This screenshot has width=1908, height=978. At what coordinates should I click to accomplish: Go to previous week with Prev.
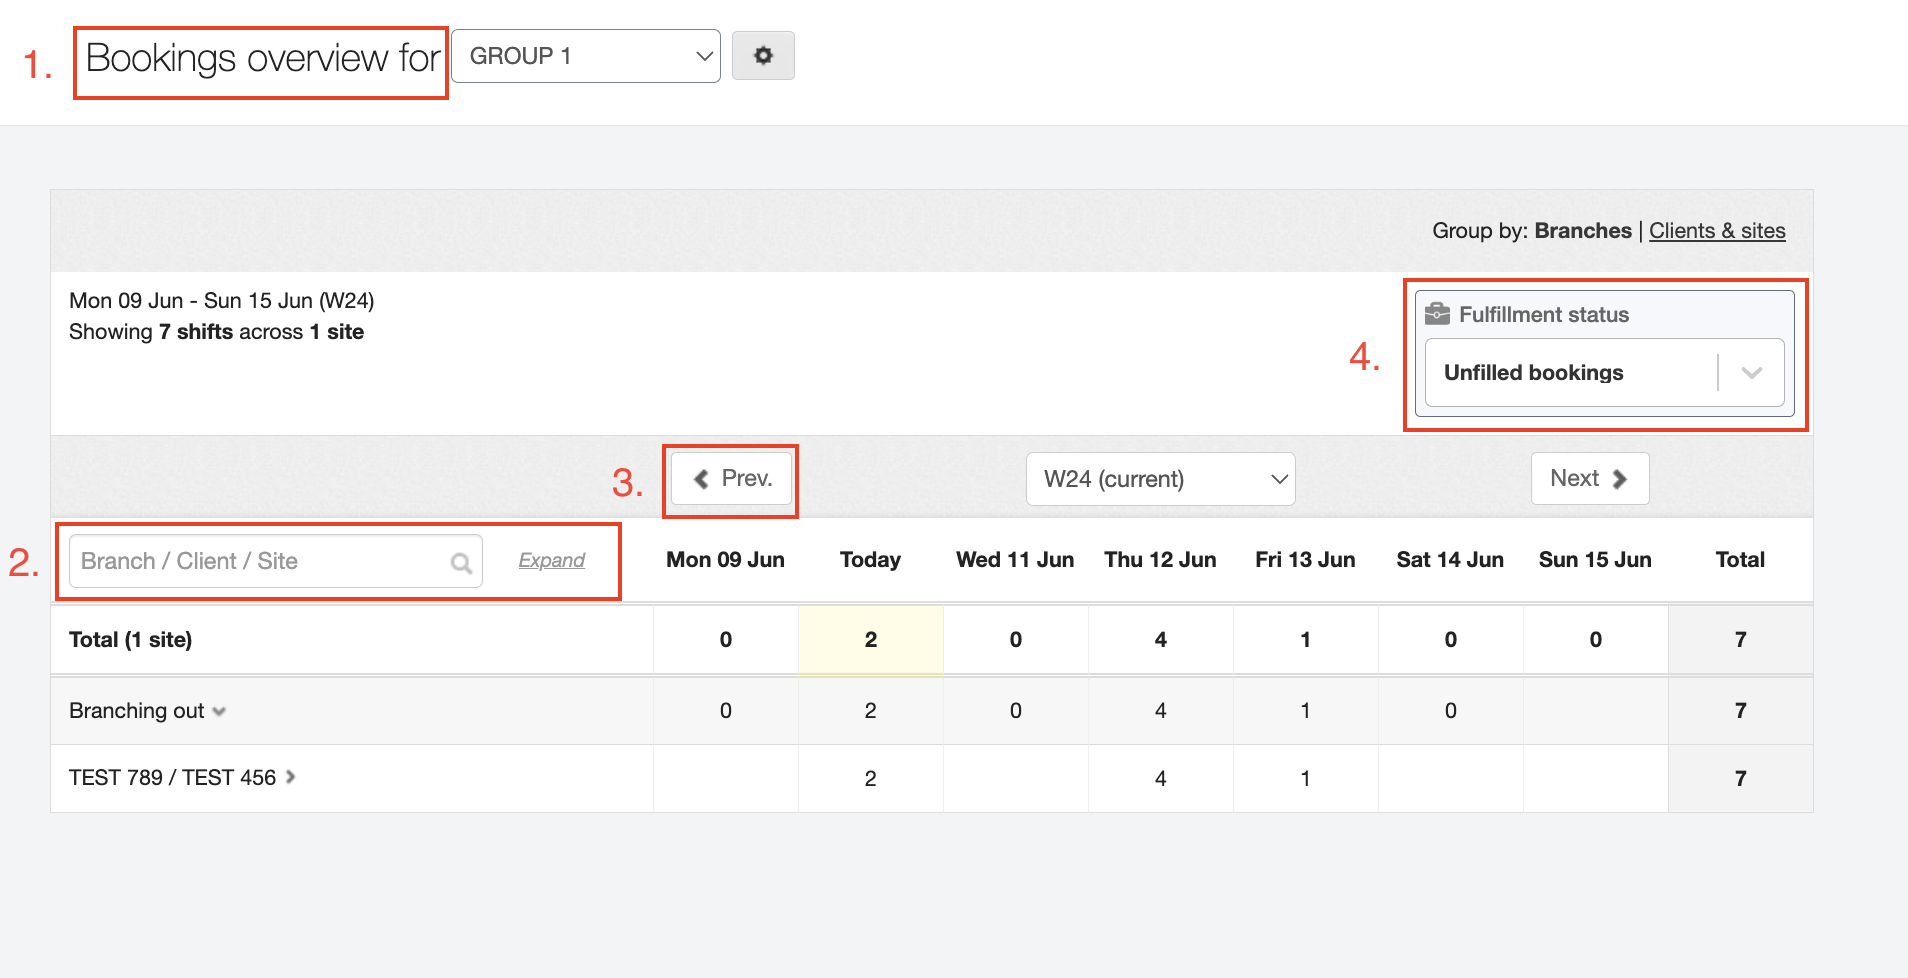732,479
